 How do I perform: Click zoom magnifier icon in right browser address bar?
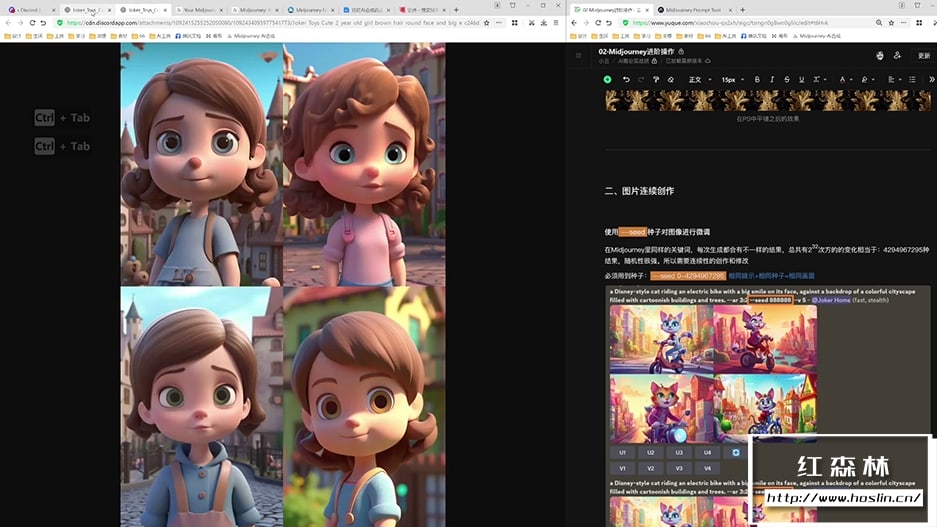click(878, 23)
